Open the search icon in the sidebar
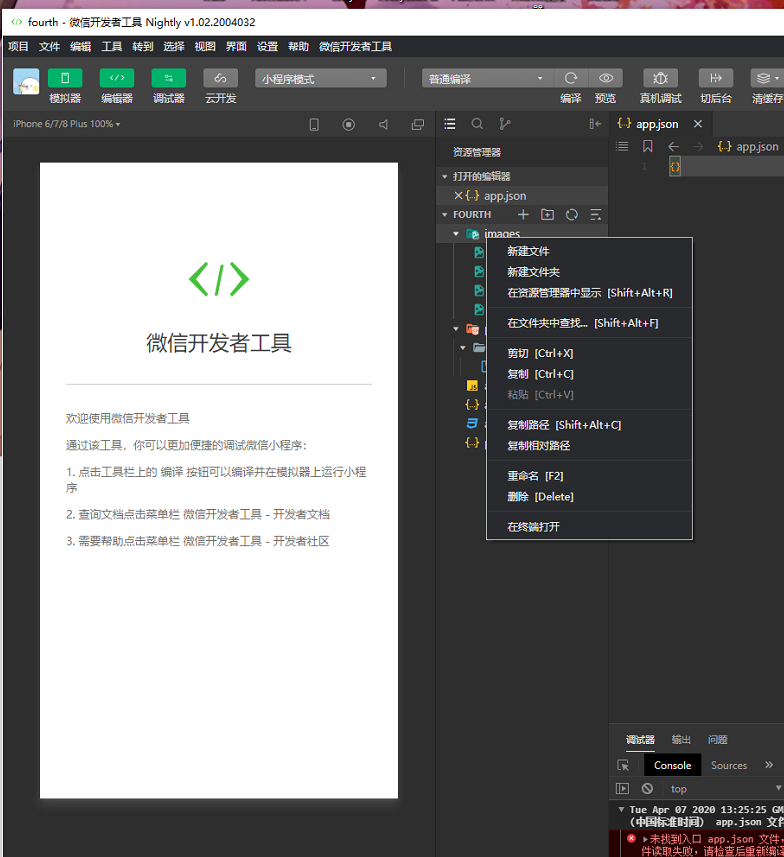 pos(477,124)
